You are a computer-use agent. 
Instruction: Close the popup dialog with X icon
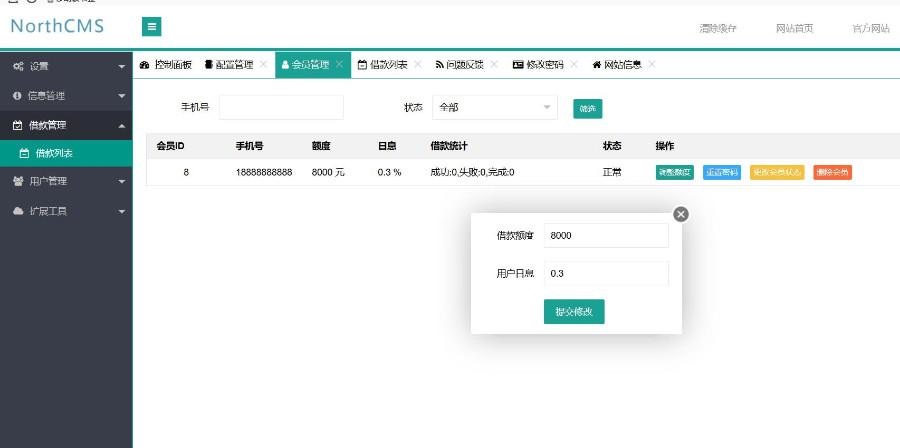click(681, 213)
